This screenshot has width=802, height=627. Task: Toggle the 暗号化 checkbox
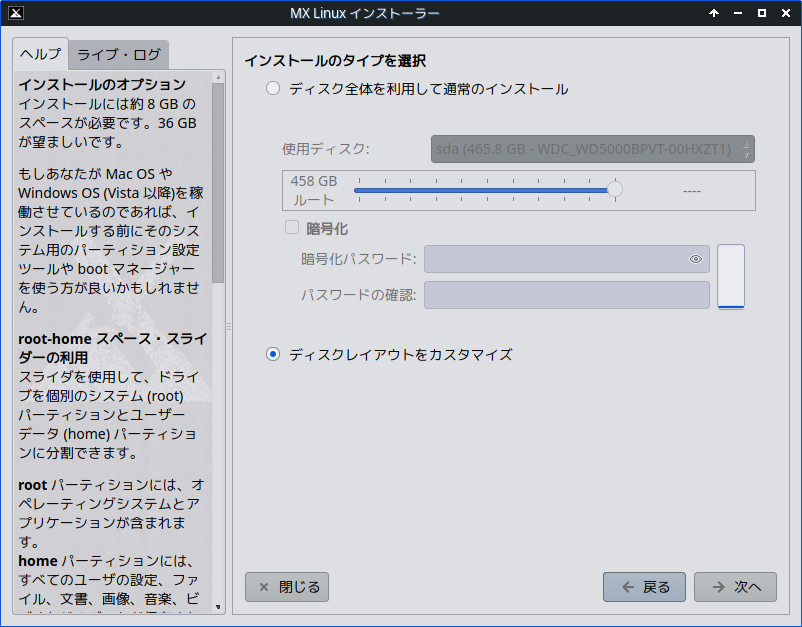tap(292, 228)
